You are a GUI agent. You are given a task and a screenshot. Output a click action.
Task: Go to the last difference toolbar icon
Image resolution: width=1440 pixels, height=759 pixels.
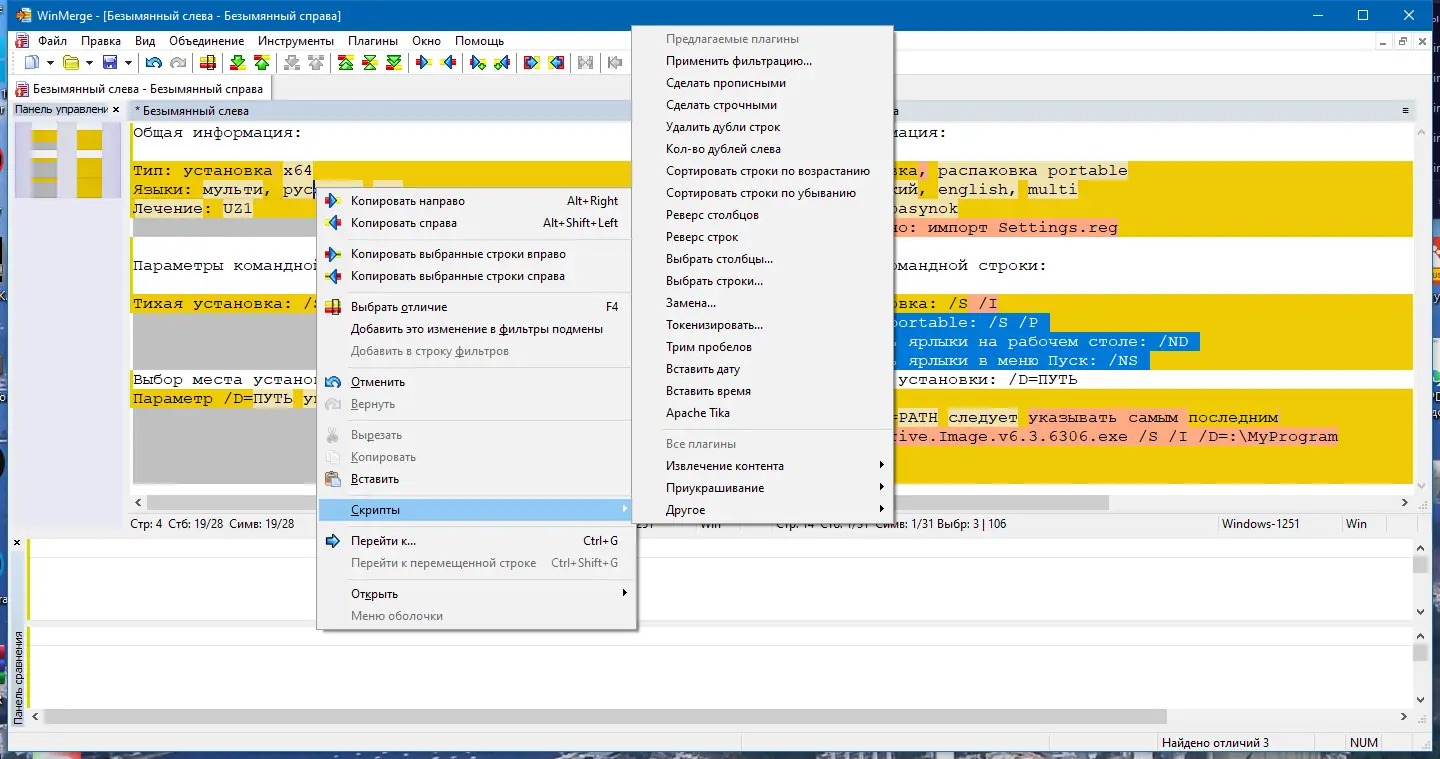[394, 63]
